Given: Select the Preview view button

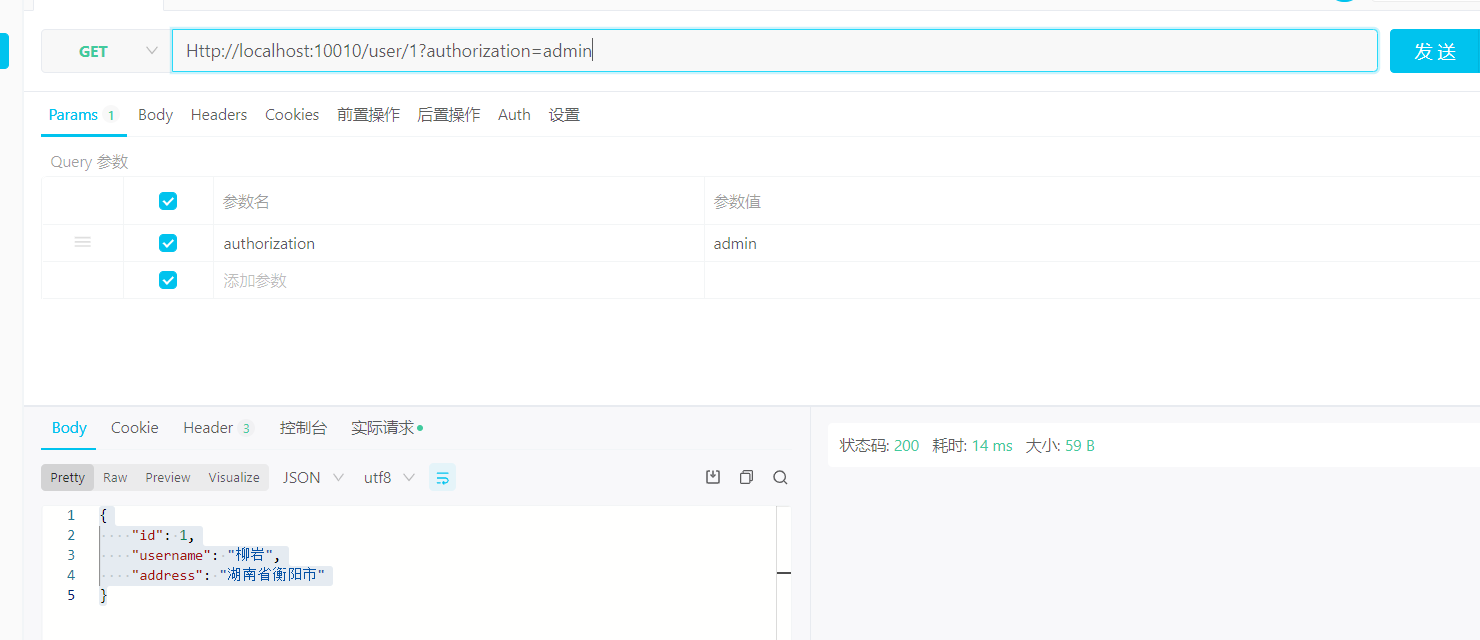Looking at the screenshot, I should (x=168, y=477).
